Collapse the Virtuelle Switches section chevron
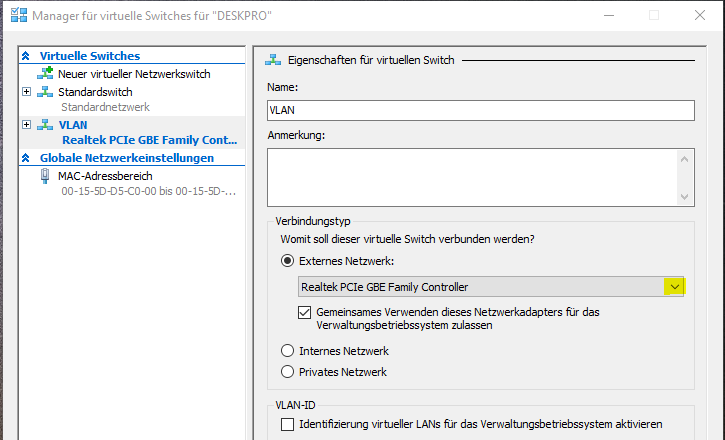 tap(26, 56)
